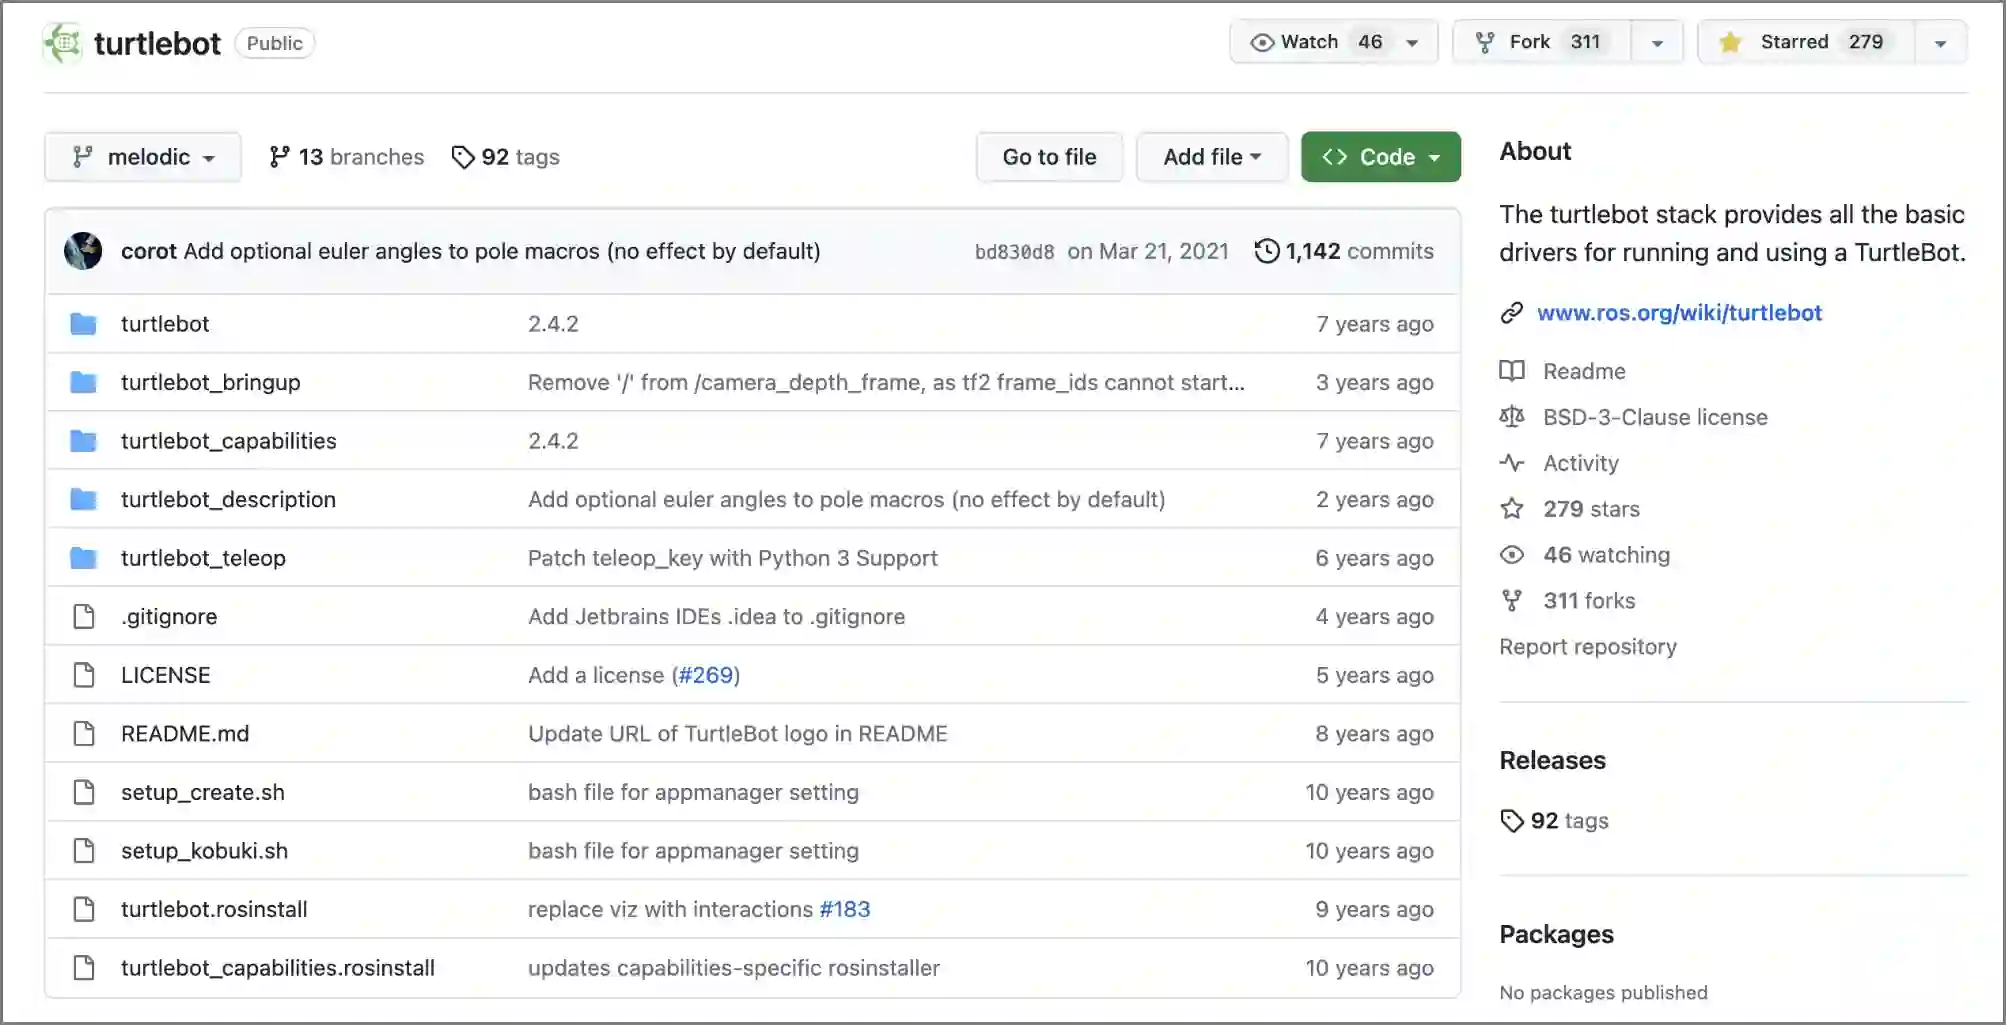
Task: Click the tags icon beside 92 tags
Action: (x=463, y=157)
